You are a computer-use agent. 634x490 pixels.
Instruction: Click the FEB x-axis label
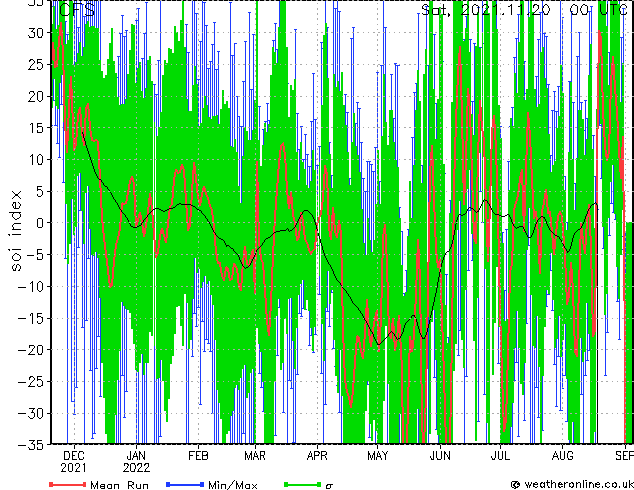click(x=199, y=456)
